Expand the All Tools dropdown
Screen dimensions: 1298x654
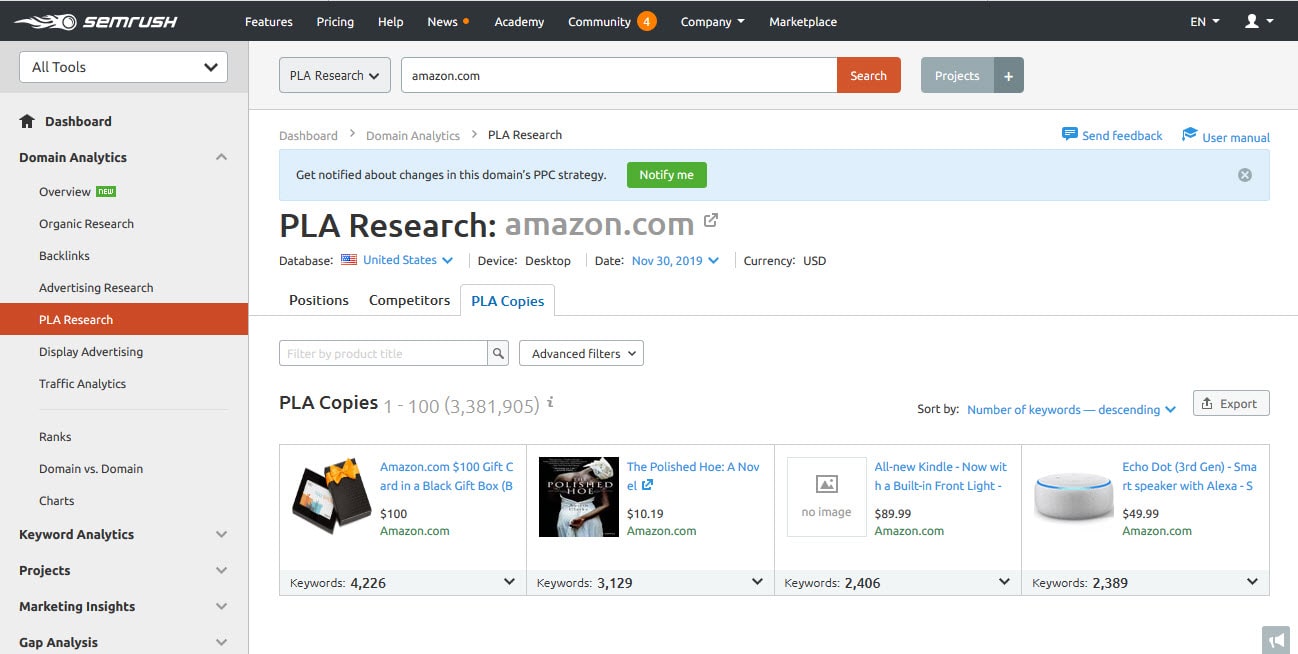[122, 66]
